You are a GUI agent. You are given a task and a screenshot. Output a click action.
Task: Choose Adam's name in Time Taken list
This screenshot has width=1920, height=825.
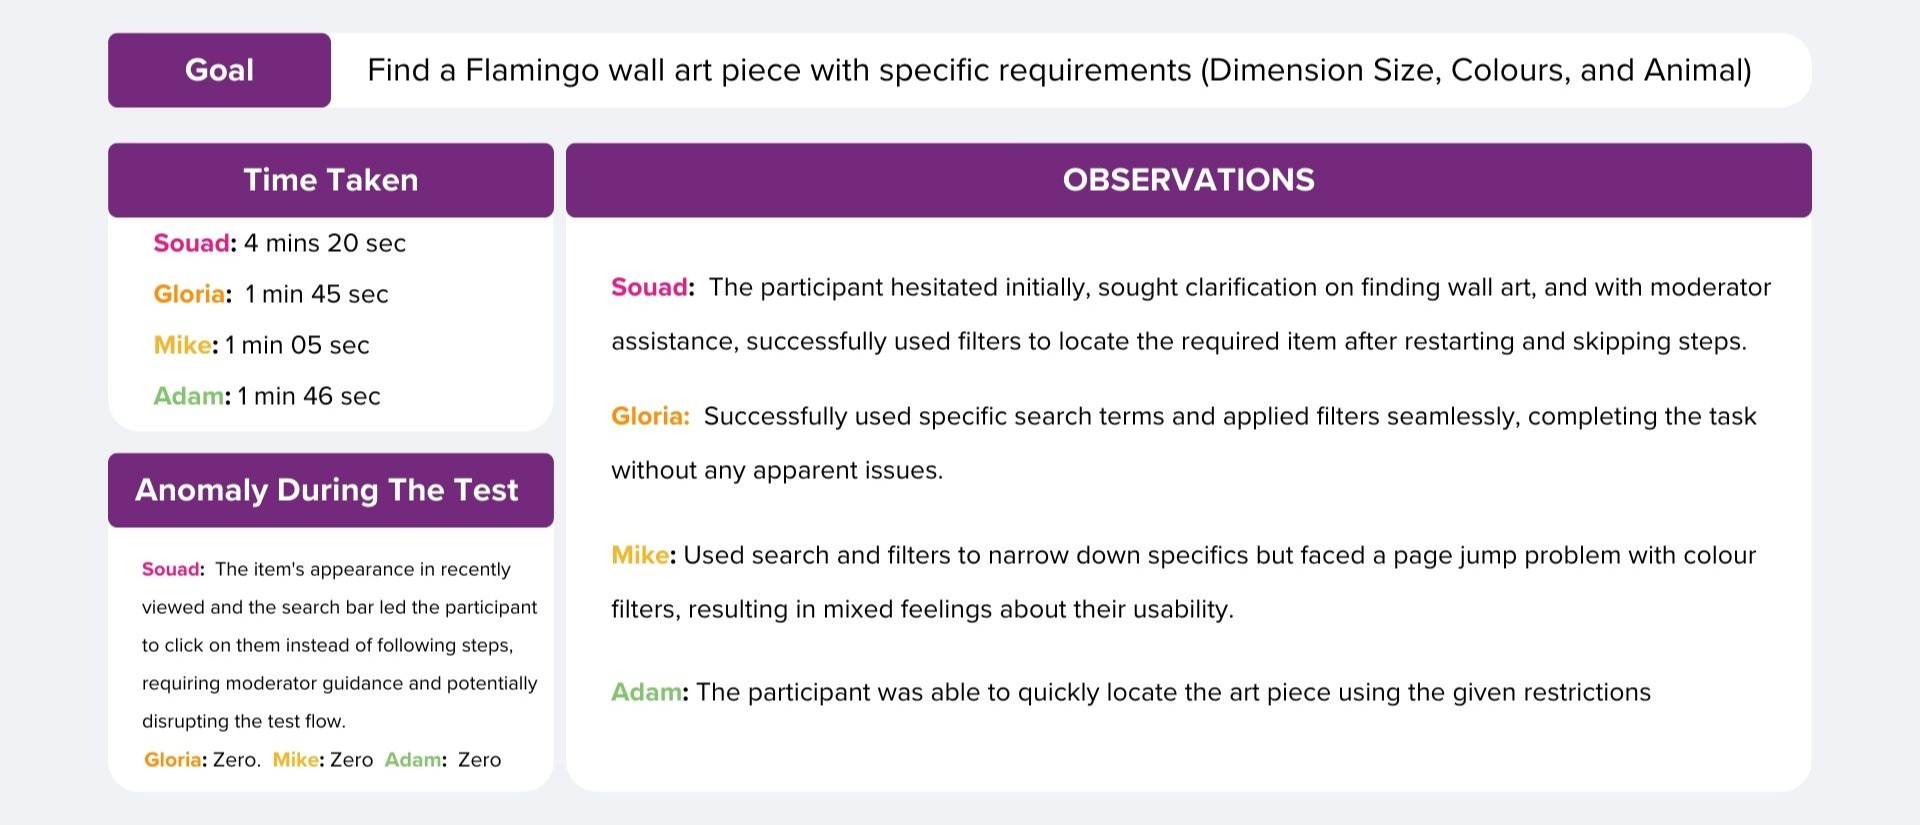[x=188, y=396]
